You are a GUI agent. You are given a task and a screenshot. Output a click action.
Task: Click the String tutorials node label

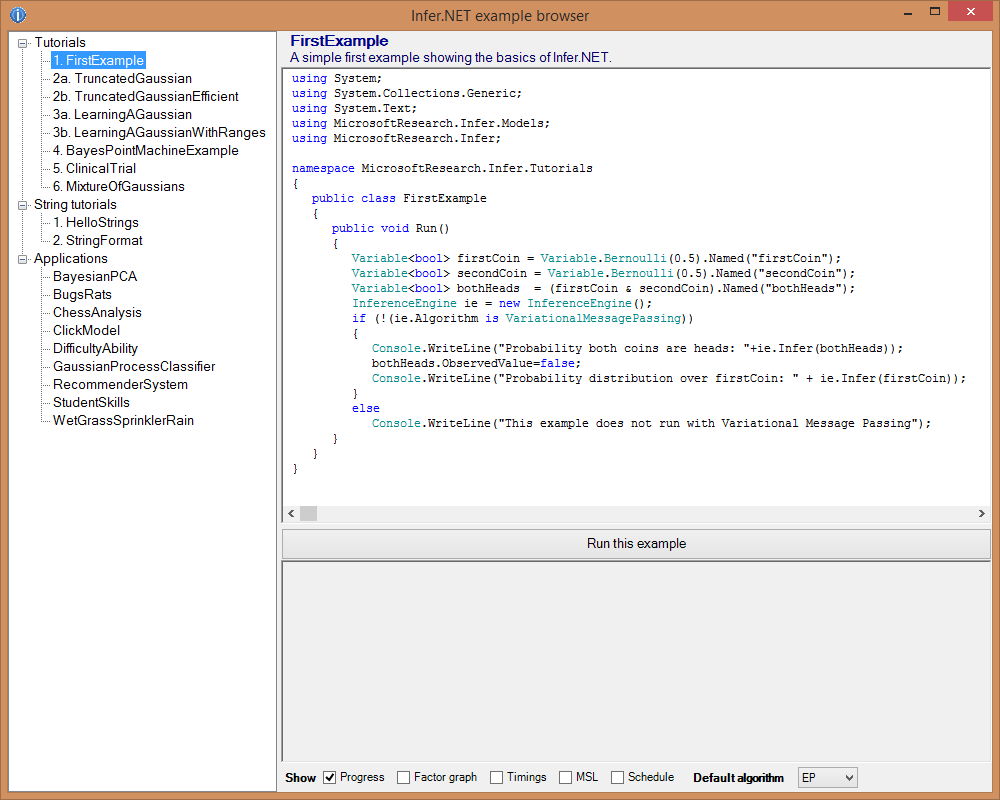click(x=75, y=205)
